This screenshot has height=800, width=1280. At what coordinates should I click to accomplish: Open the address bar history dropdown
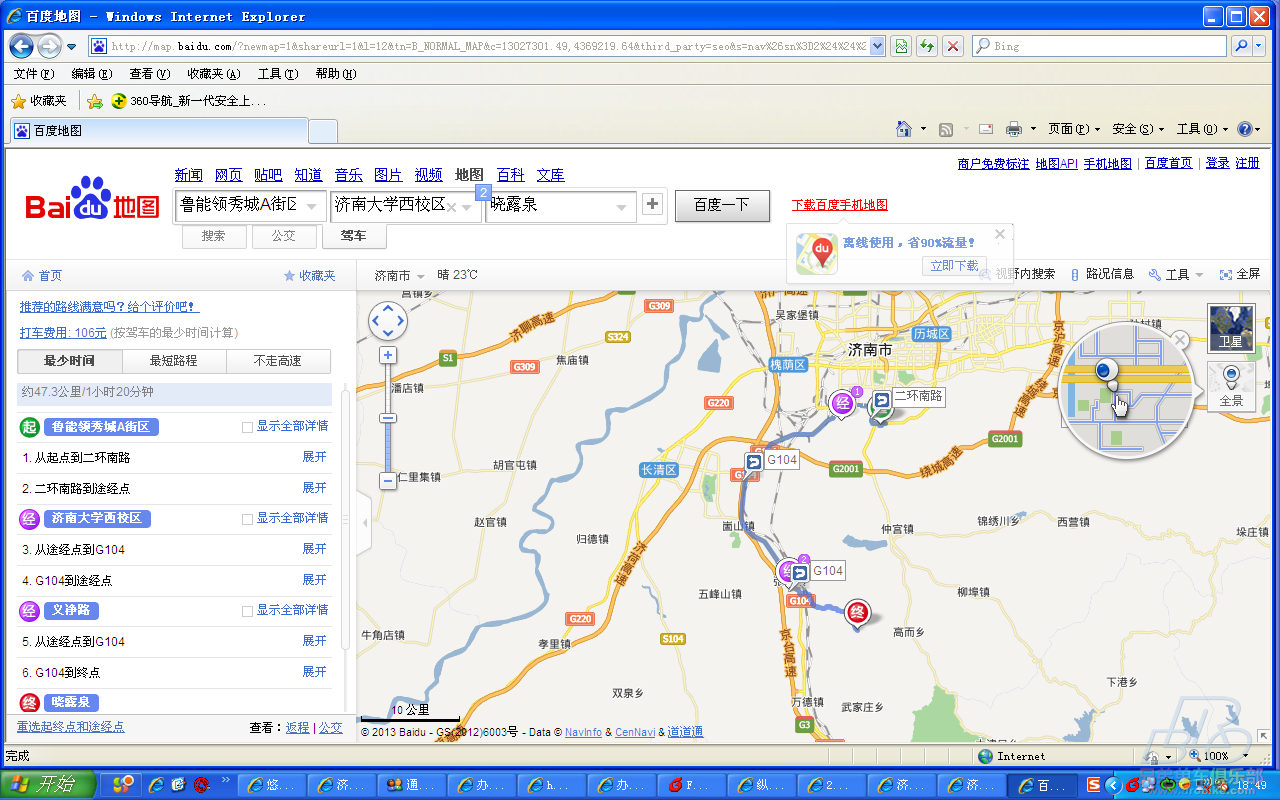coord(878,46)
